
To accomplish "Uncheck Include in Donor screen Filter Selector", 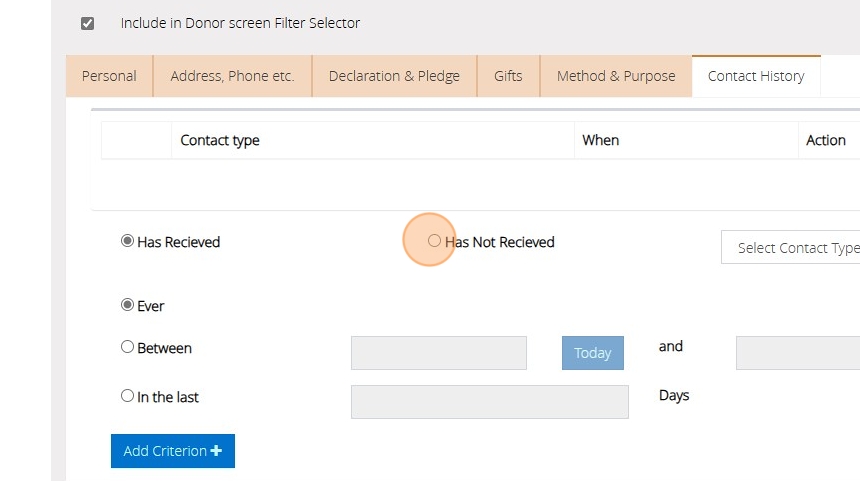I will click(x=88, y=23).
